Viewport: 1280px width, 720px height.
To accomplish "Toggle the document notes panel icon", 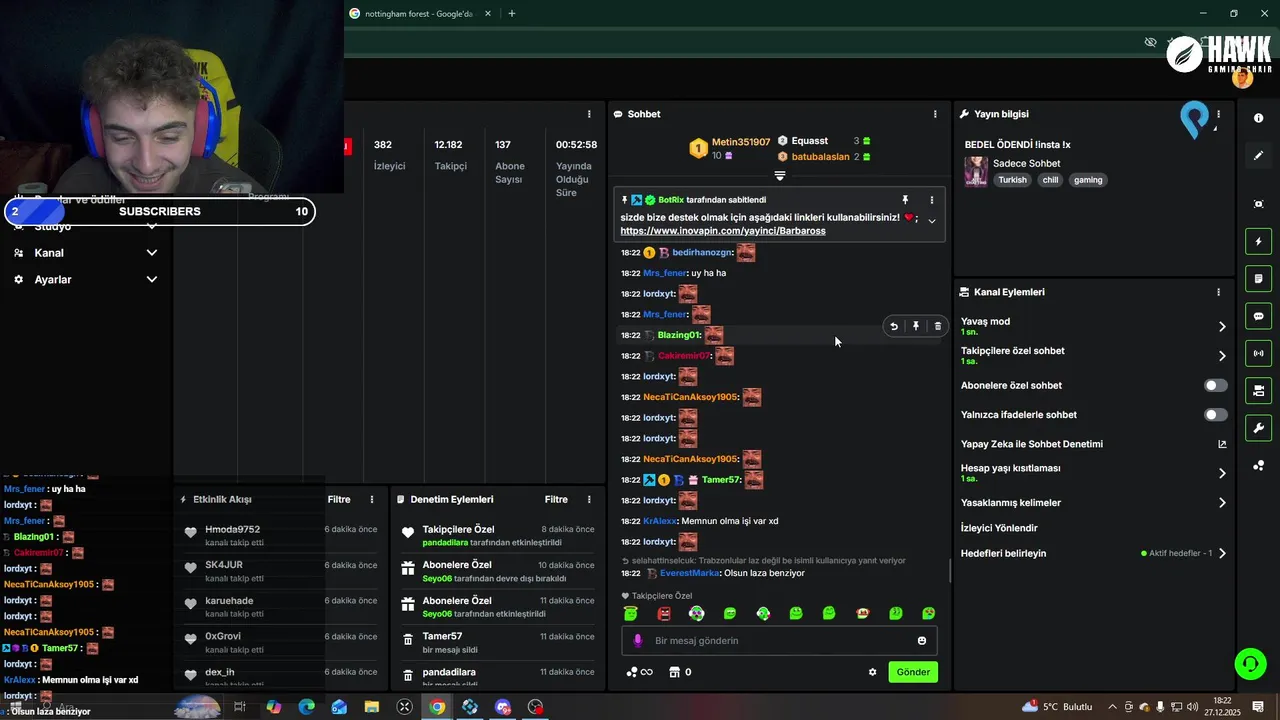I will pos(1258,278).
